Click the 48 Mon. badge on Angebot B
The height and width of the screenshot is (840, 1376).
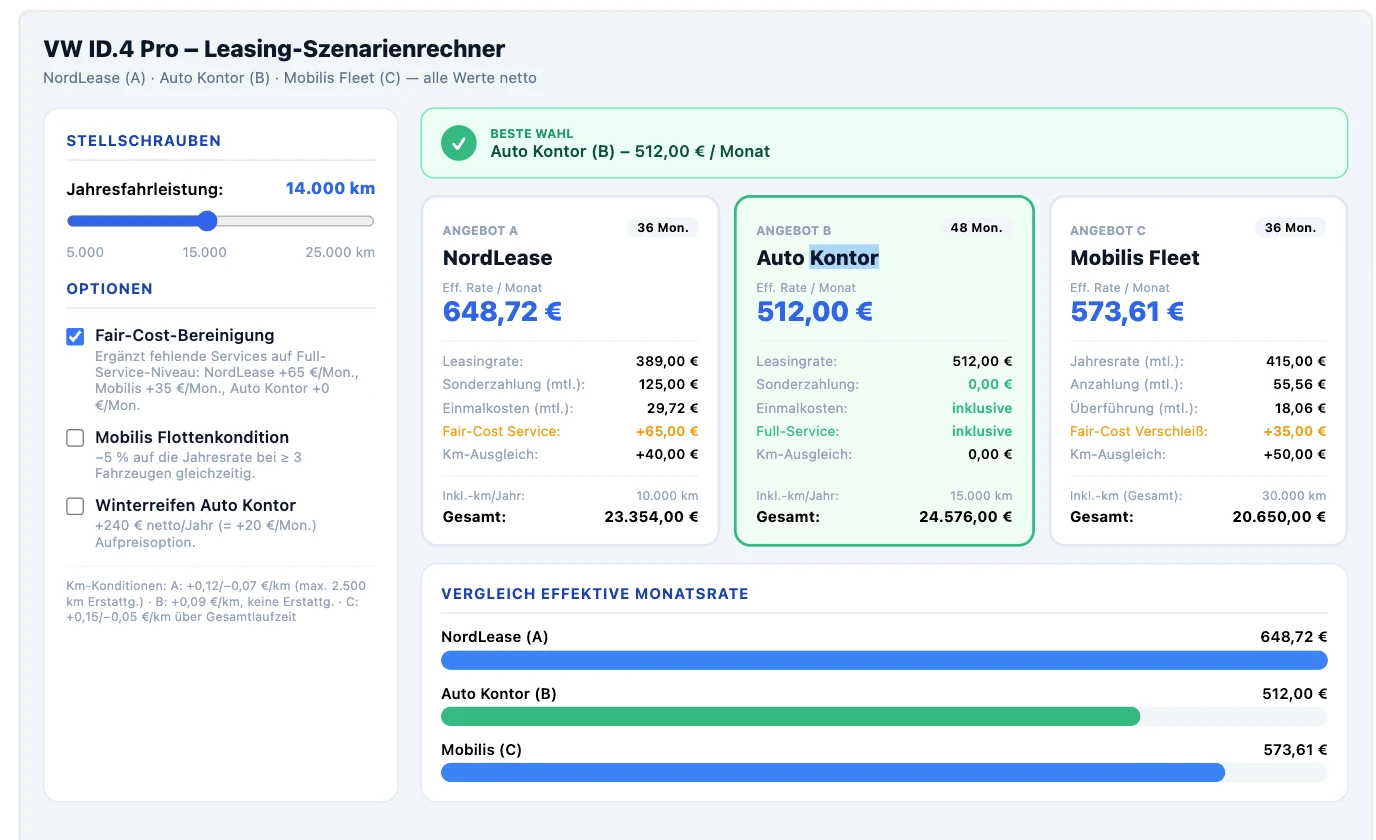[x=976, y=228]
